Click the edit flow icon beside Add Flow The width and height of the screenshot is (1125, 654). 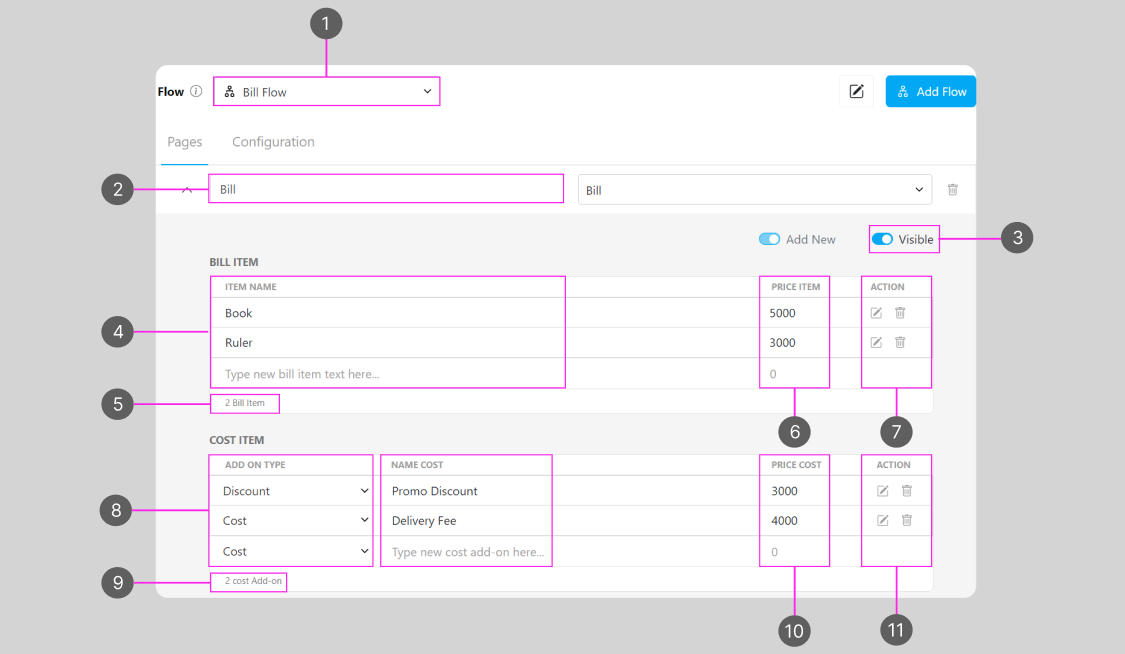(856, 92)
